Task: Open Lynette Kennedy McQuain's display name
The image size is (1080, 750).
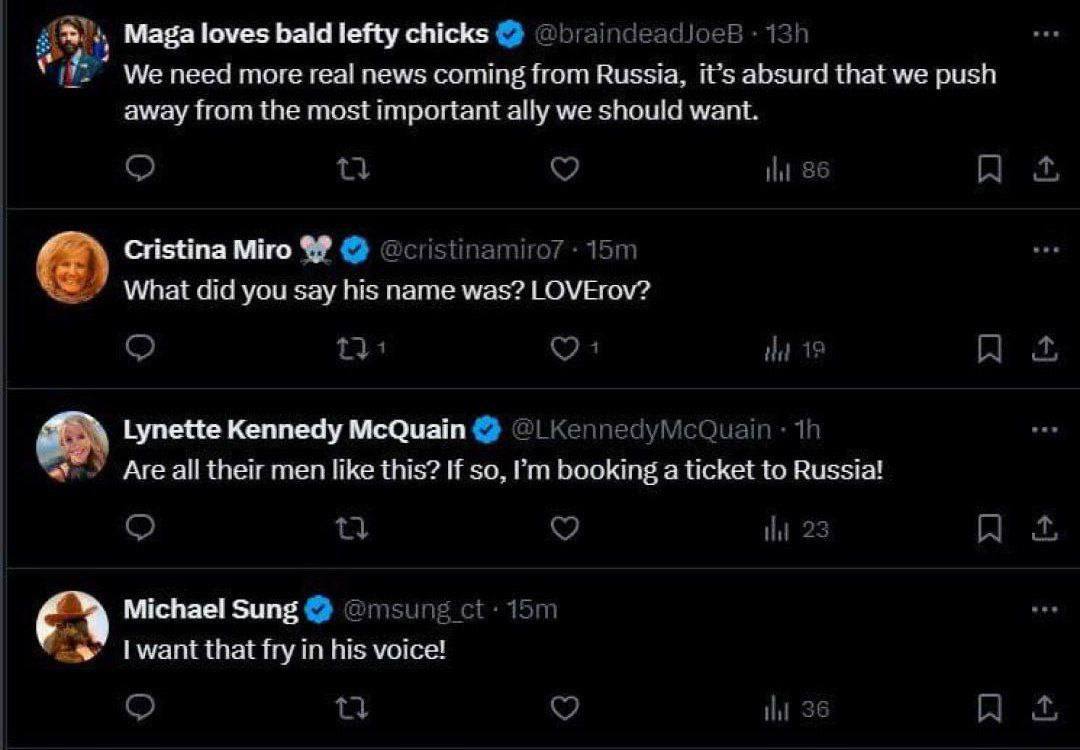Action: coord(294,430)
